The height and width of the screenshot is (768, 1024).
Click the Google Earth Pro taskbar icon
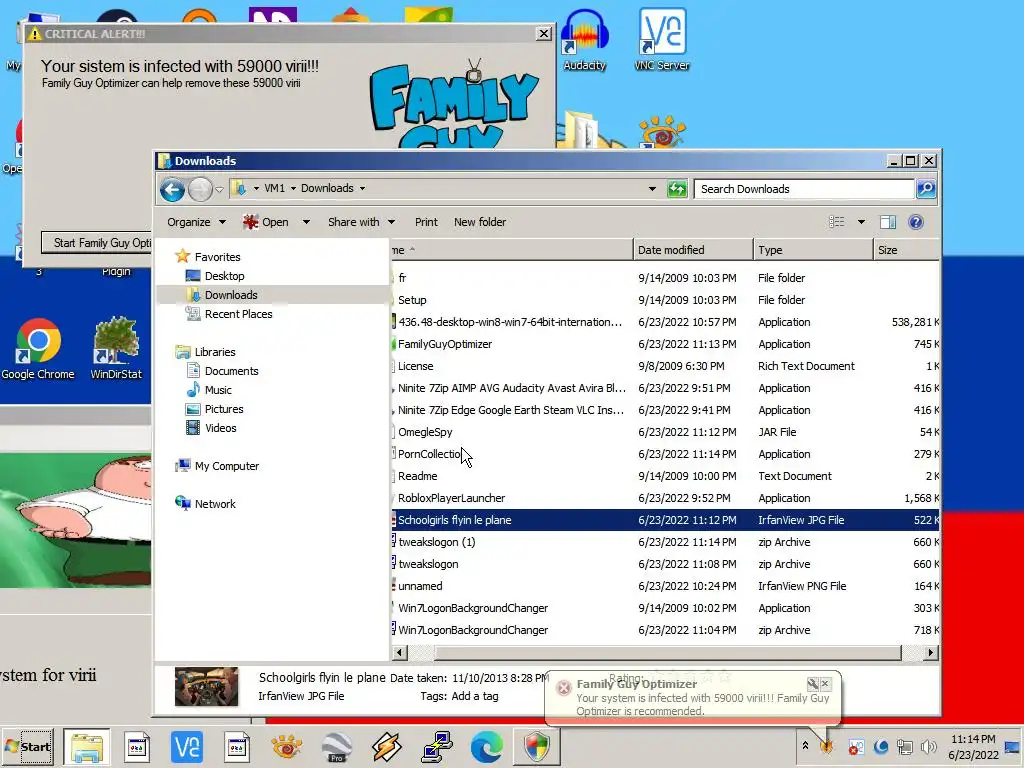click(x=337, y=747)
